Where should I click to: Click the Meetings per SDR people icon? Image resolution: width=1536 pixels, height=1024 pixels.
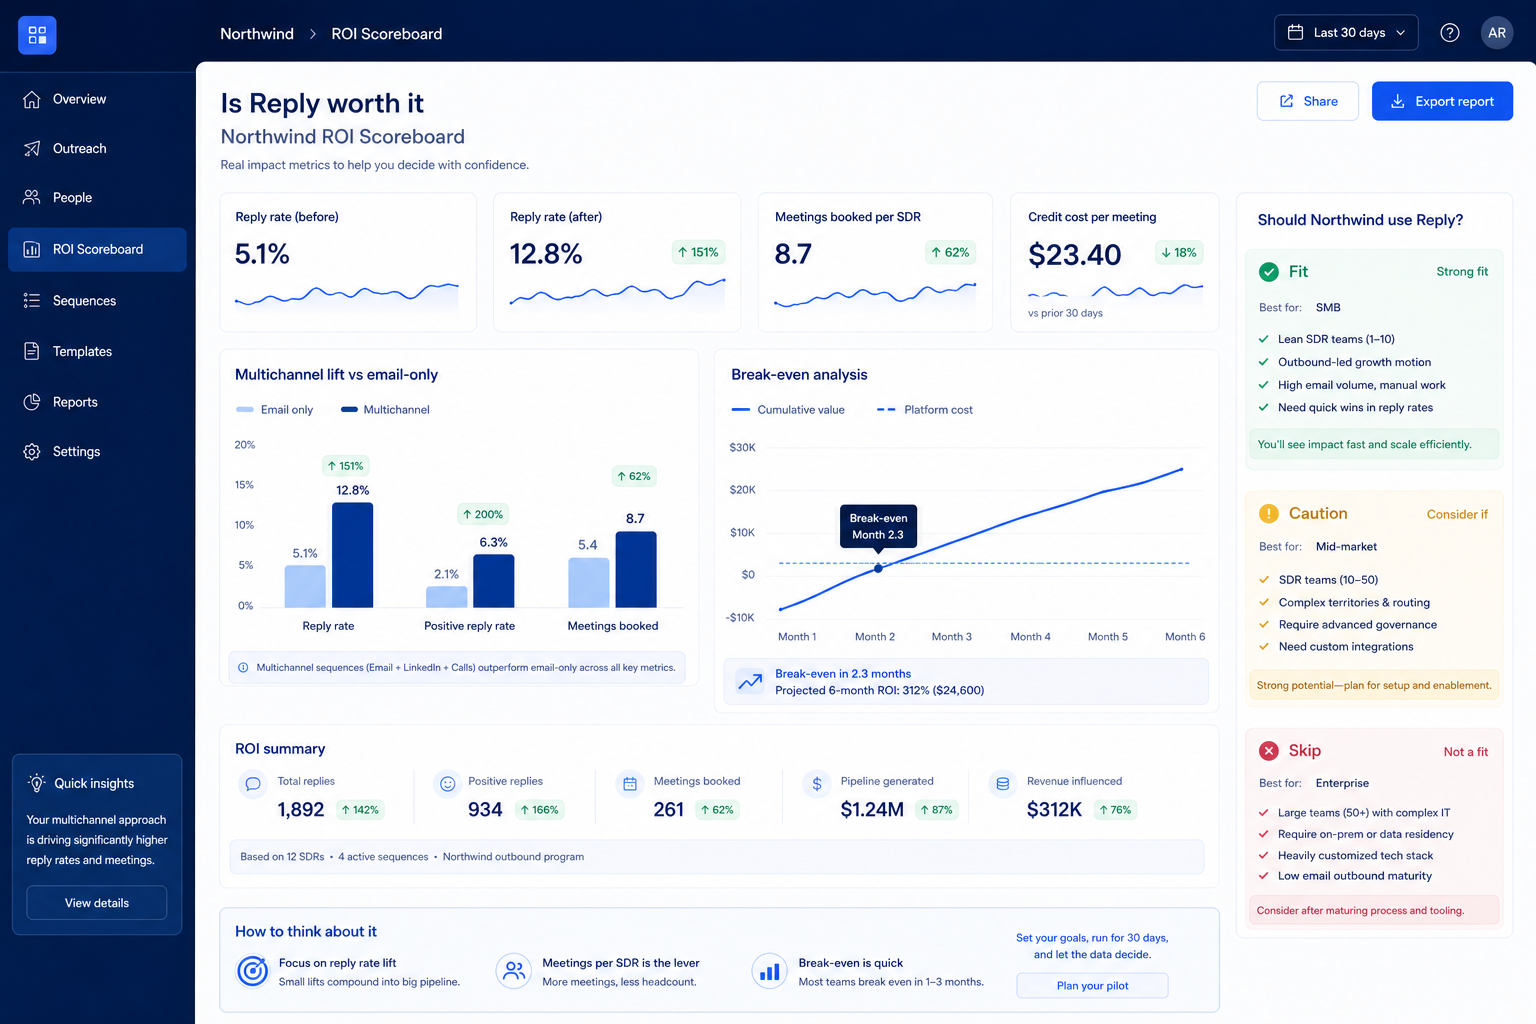(513, 971)
